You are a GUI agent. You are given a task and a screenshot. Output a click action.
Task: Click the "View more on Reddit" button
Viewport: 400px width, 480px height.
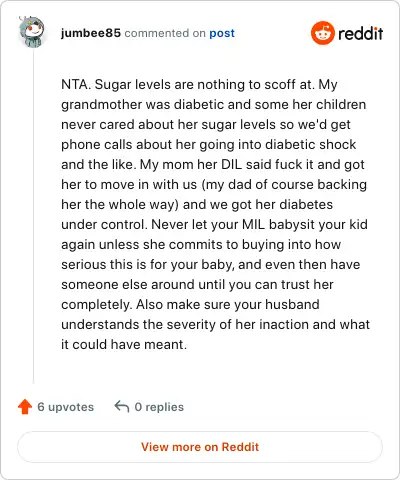tap(200, 447)
